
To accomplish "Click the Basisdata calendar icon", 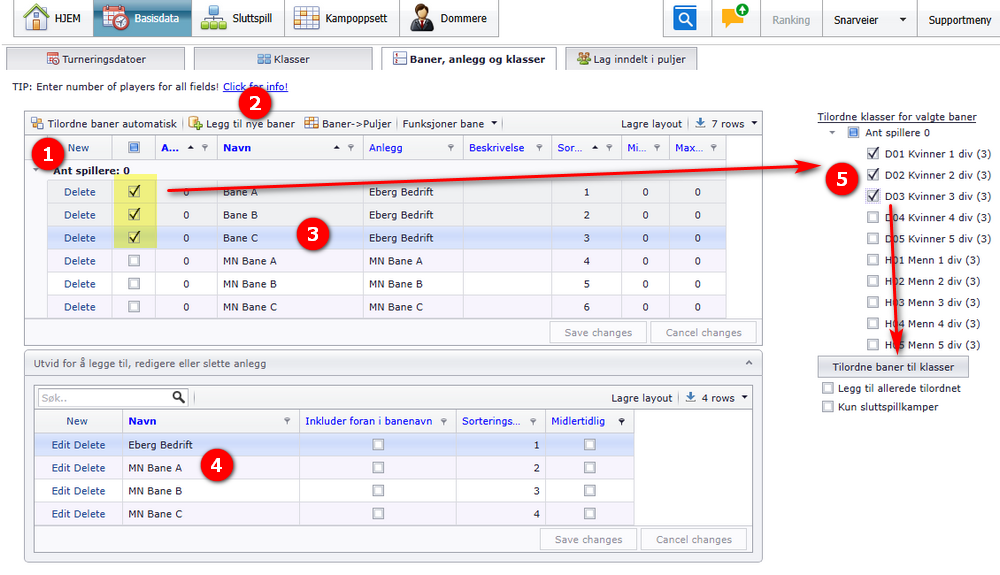I will tap(115, 18).
